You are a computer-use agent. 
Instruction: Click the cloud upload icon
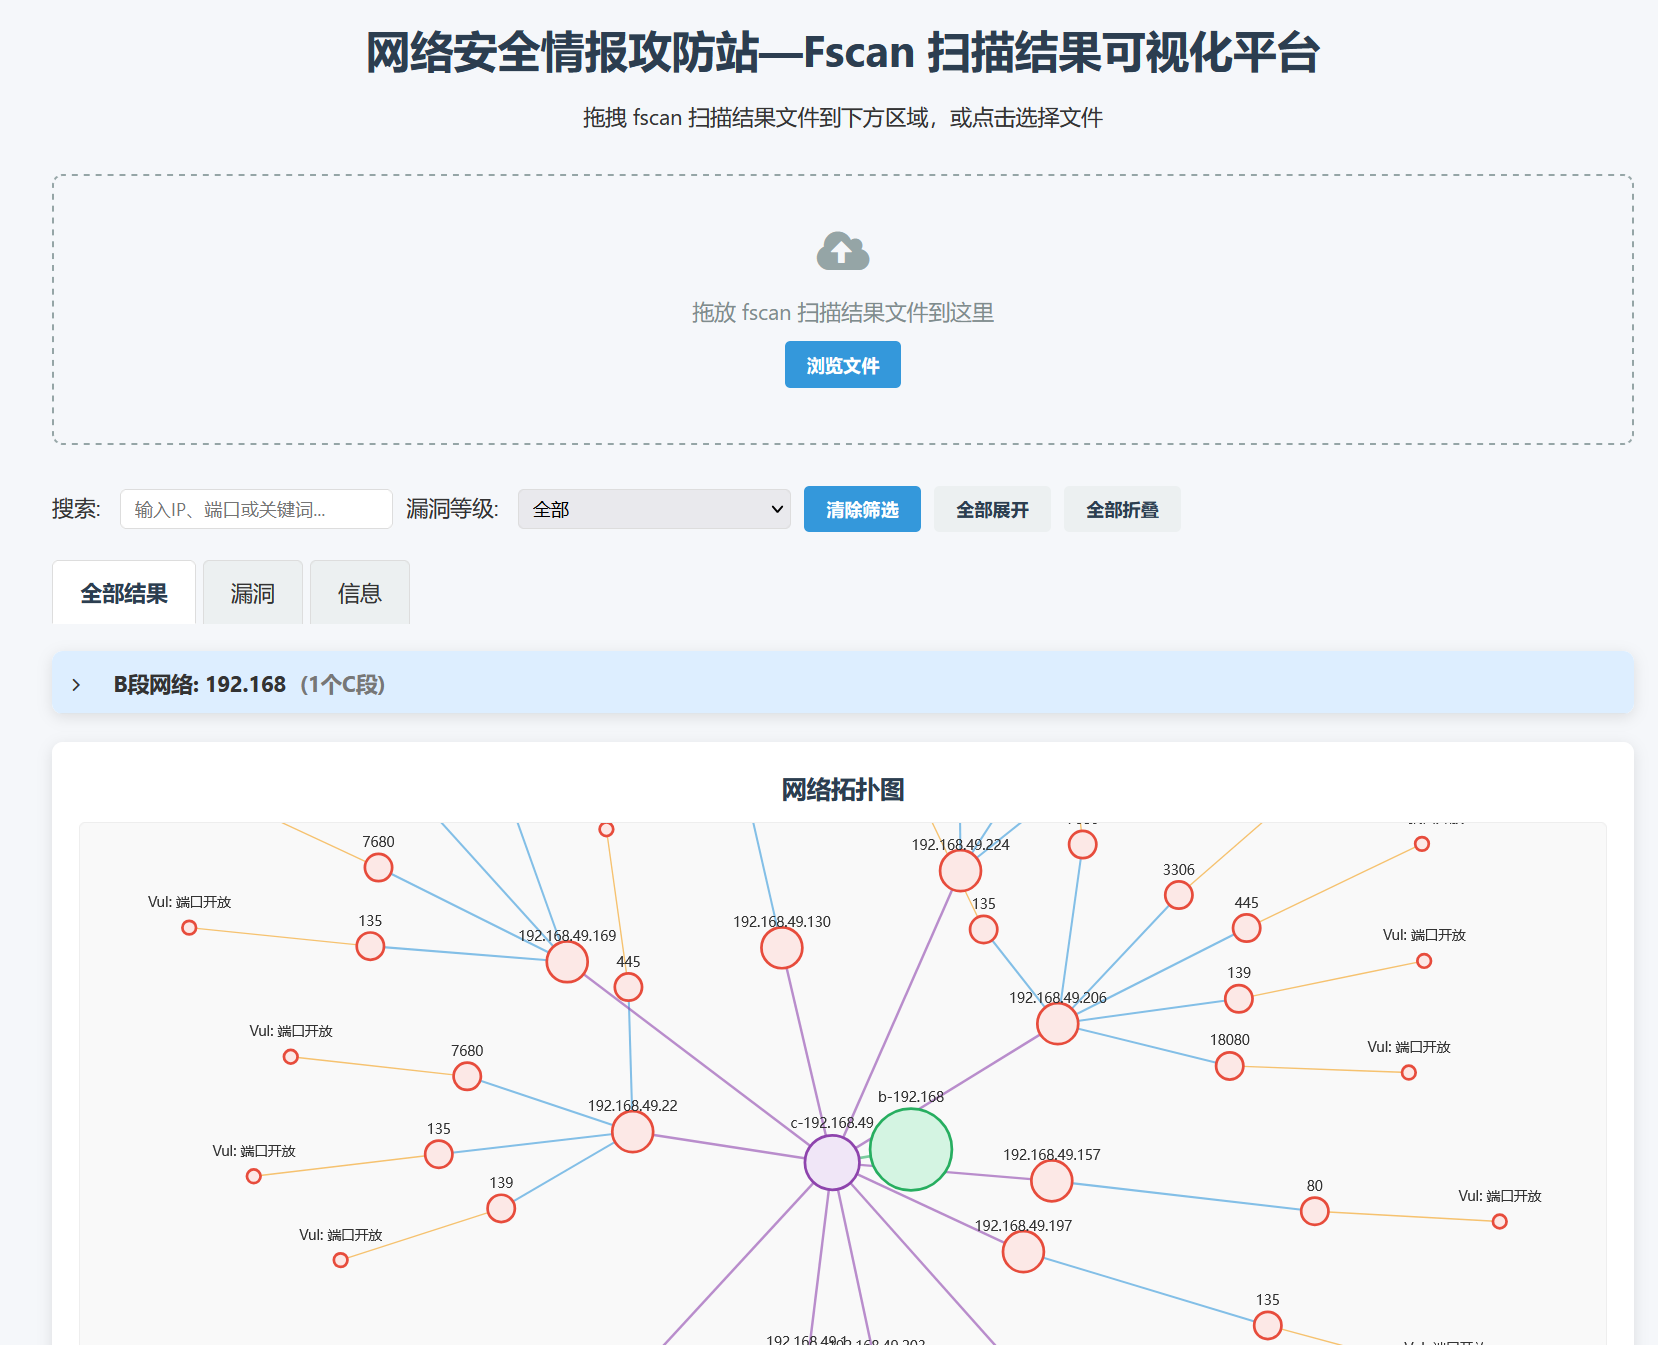point(843,252)
